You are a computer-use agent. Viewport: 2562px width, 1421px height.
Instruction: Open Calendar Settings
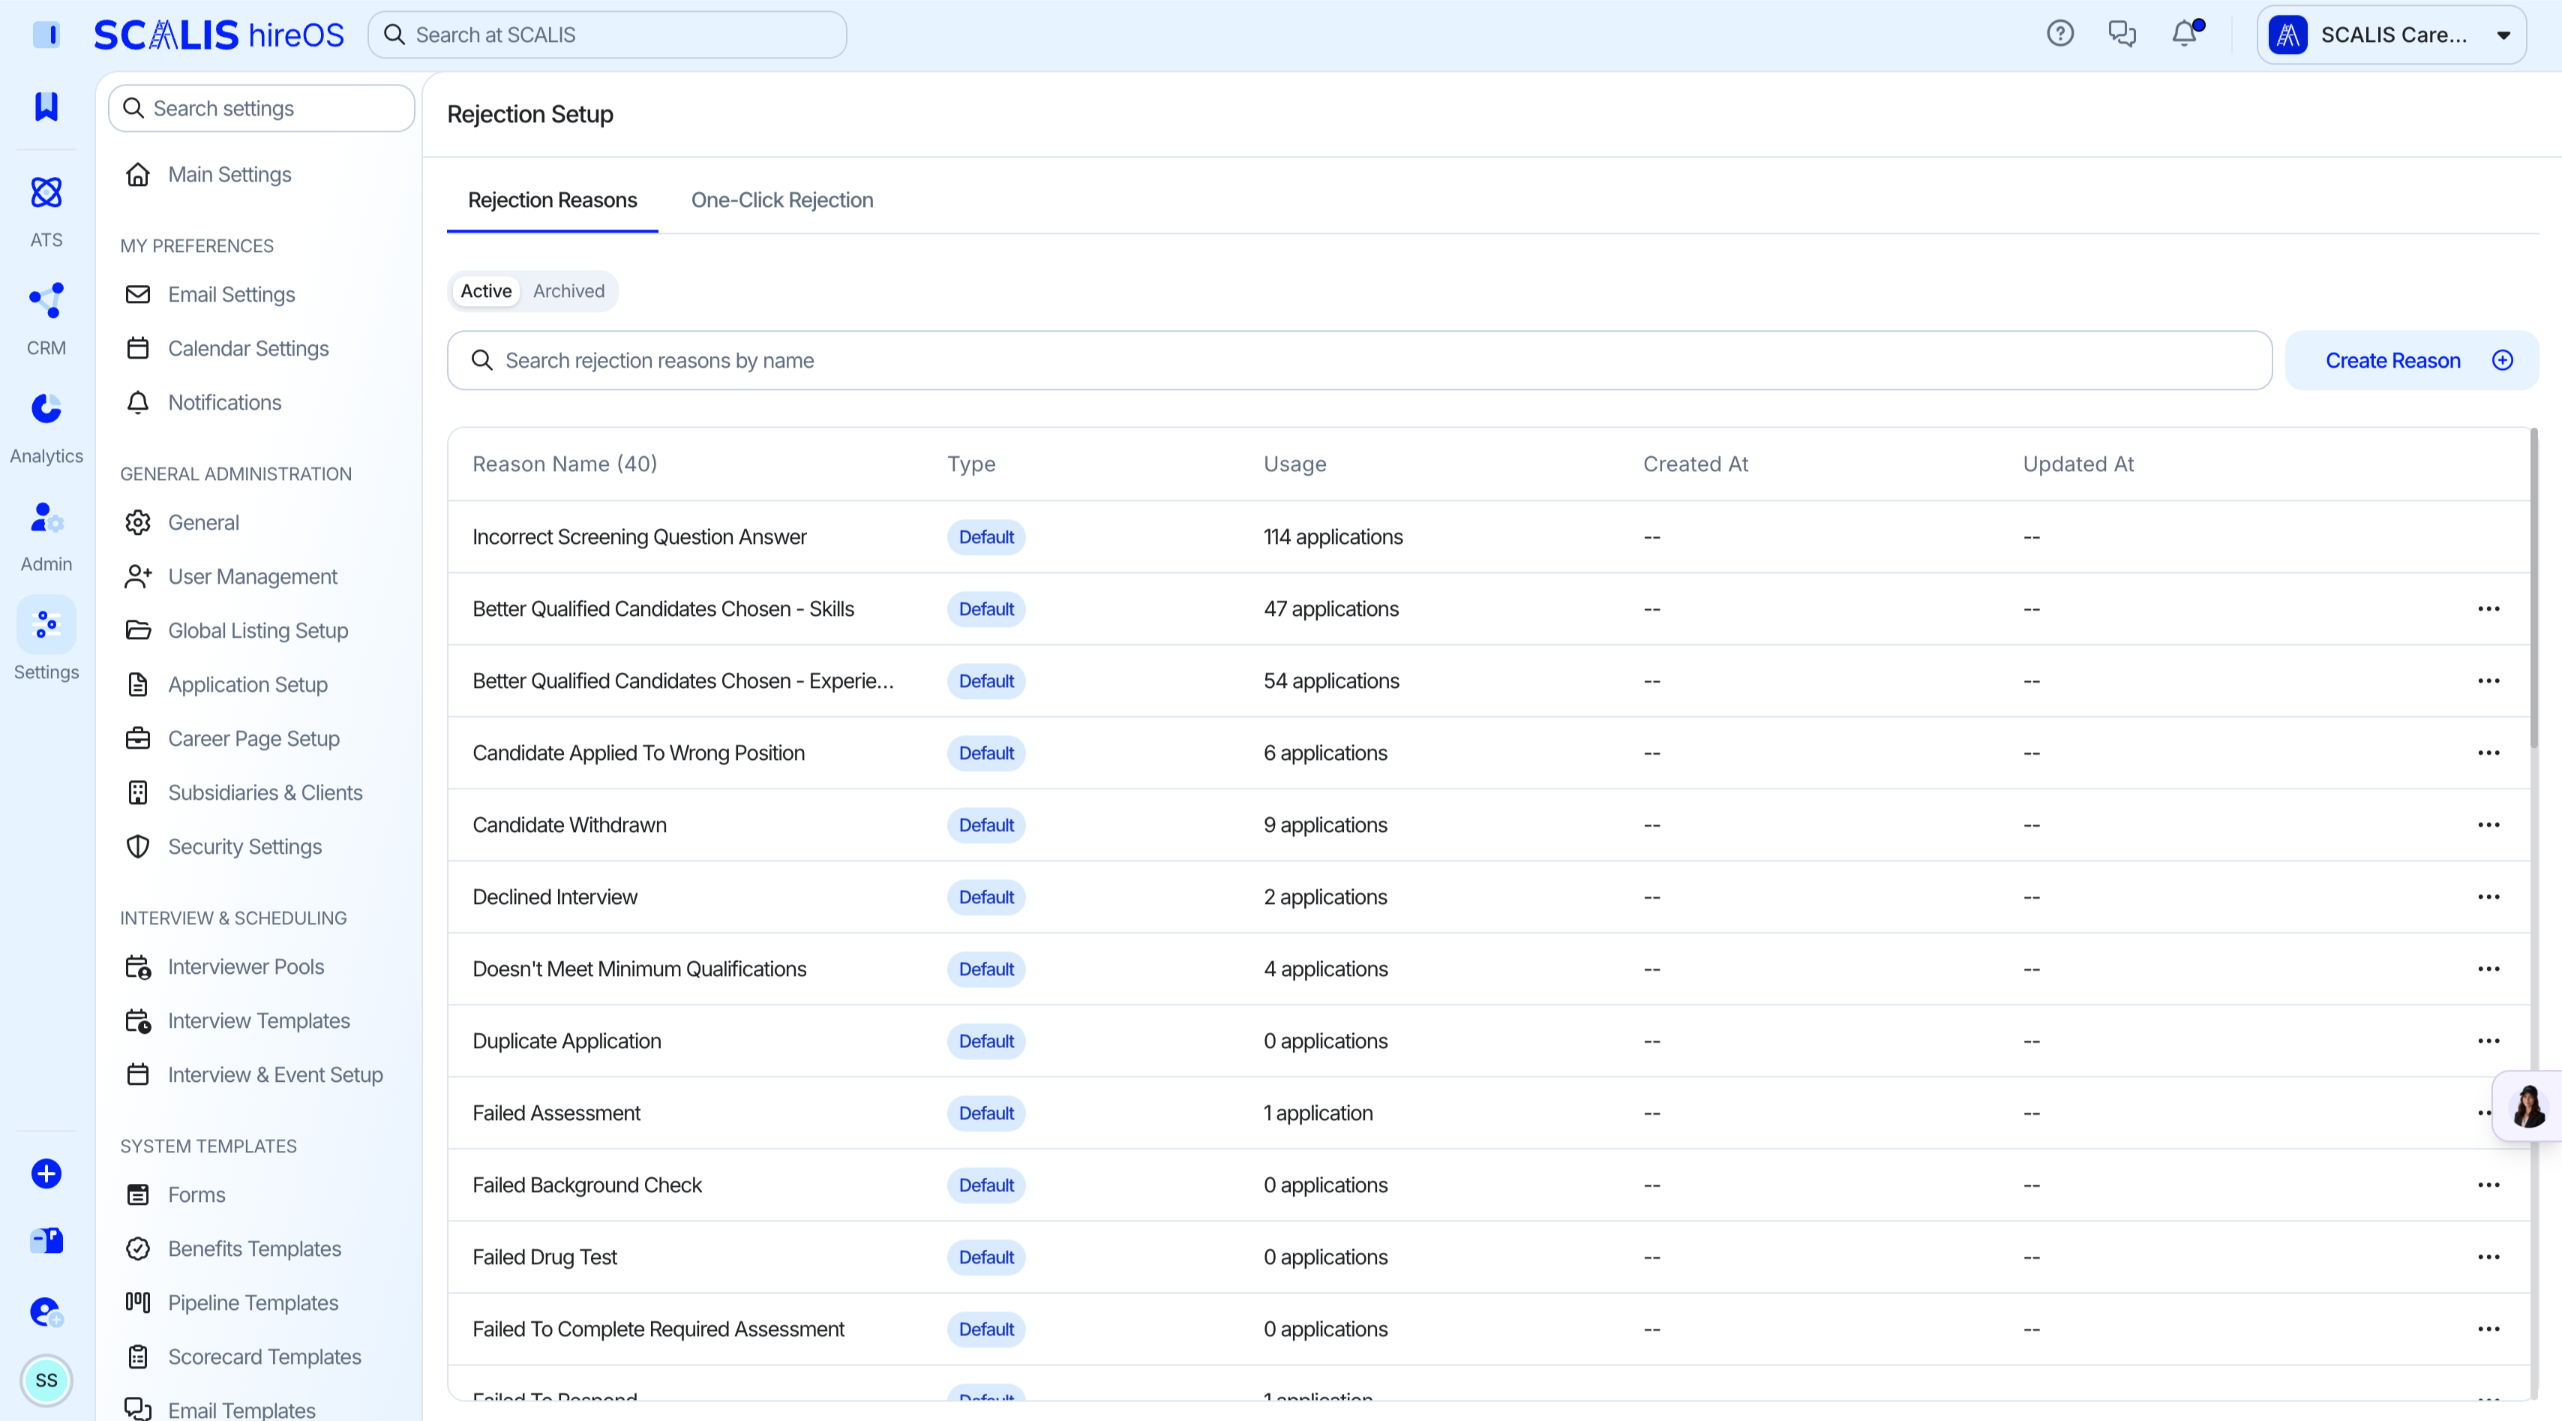(248, 348)
